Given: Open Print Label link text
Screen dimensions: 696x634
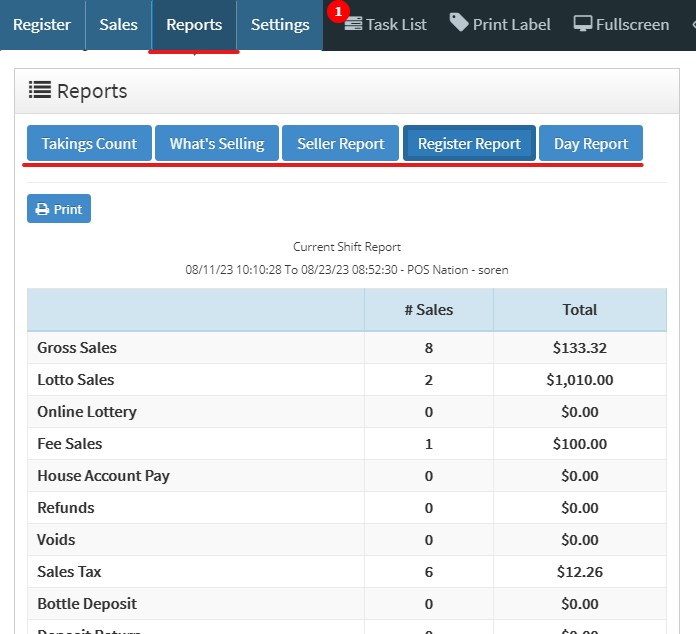Looking at the screenshot, I should (x=512, y=24).
